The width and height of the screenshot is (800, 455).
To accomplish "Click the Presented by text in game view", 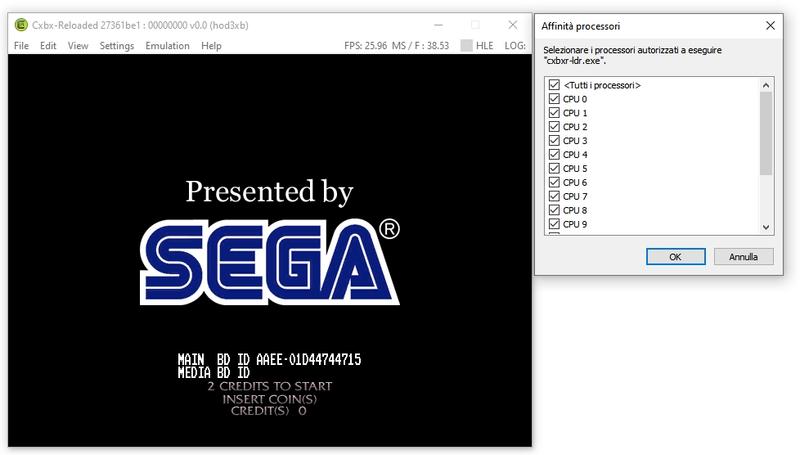I will click(x=269, y=192).
